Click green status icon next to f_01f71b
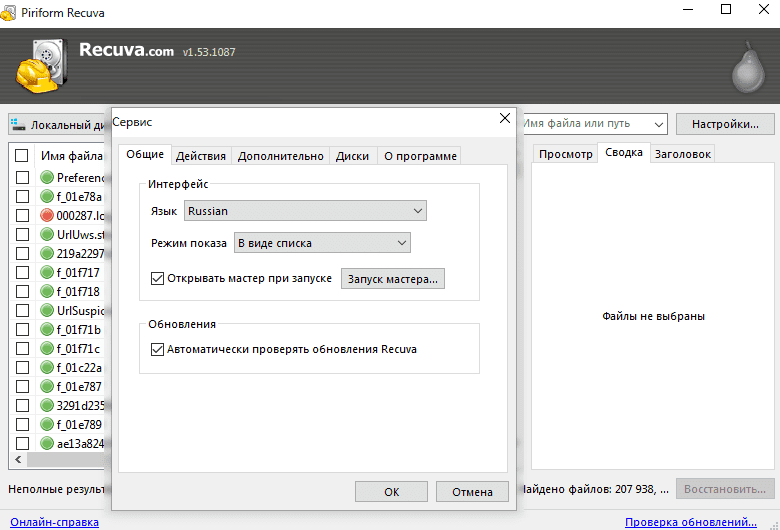 47,329
